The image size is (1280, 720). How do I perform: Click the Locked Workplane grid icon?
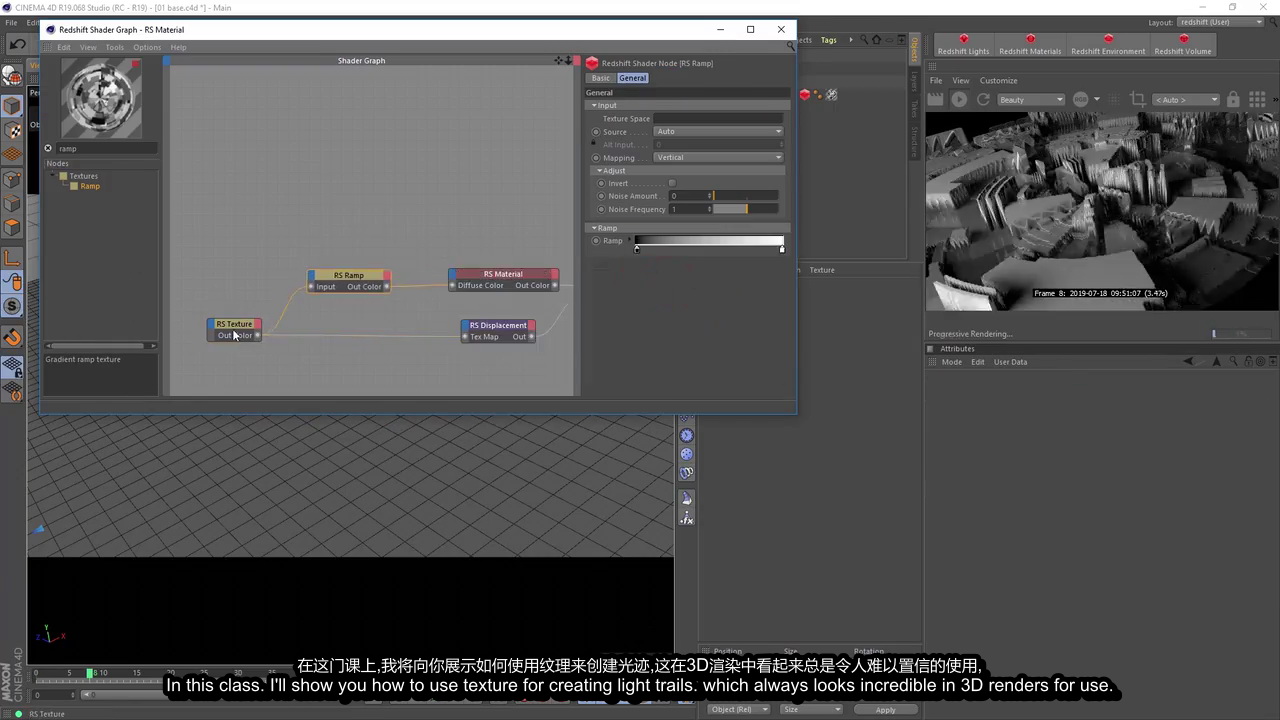[x=12, y=365]
